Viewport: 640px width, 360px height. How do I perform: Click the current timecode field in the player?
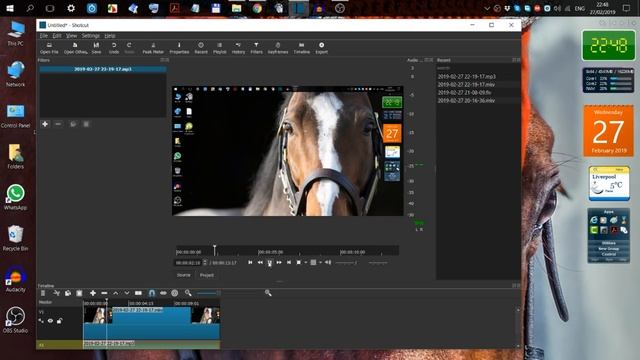click(188, 263)
